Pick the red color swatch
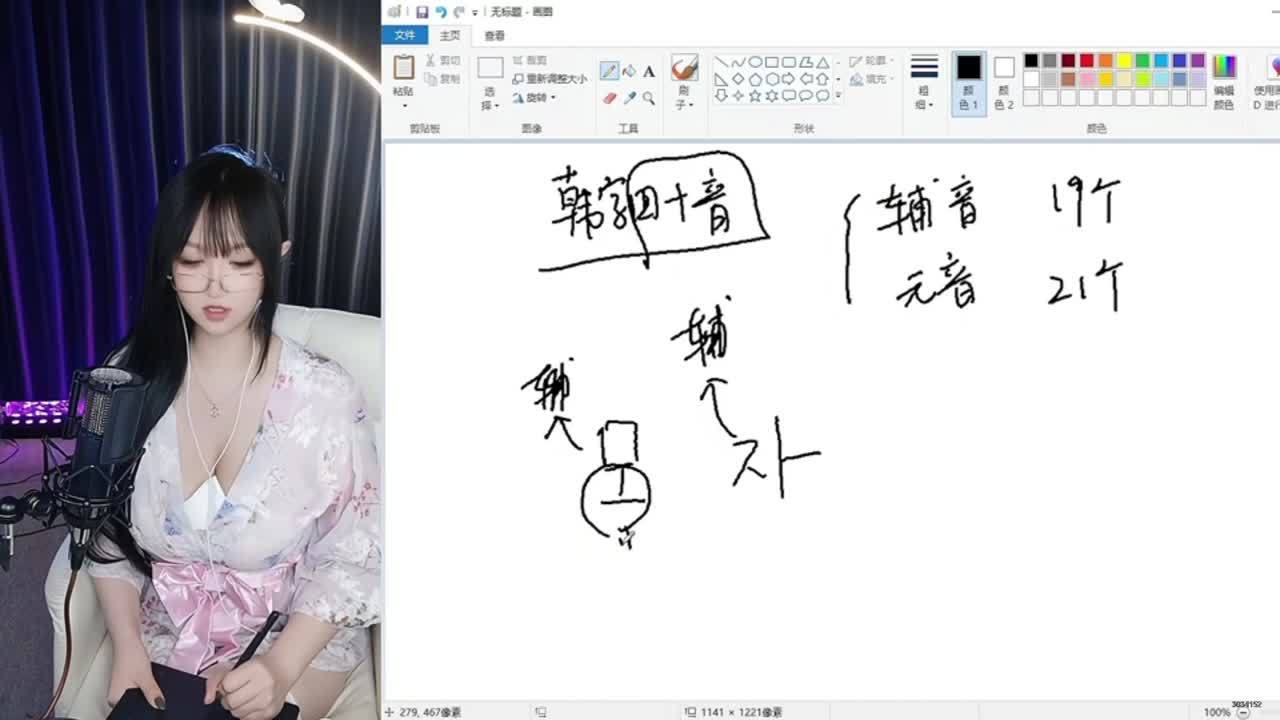The width and height of the screenshot is (1280, 720). pos(1087,61)
